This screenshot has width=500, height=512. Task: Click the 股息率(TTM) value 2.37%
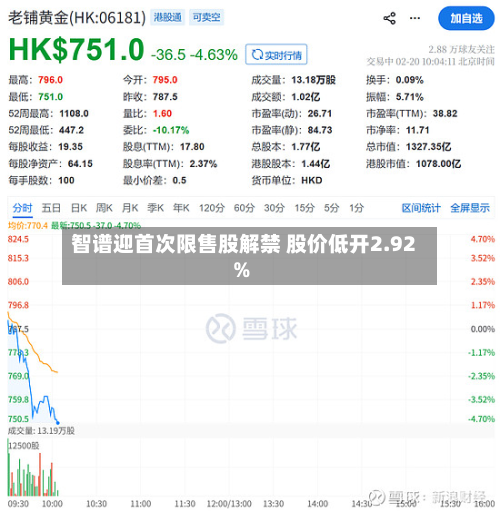pos(203,164)
